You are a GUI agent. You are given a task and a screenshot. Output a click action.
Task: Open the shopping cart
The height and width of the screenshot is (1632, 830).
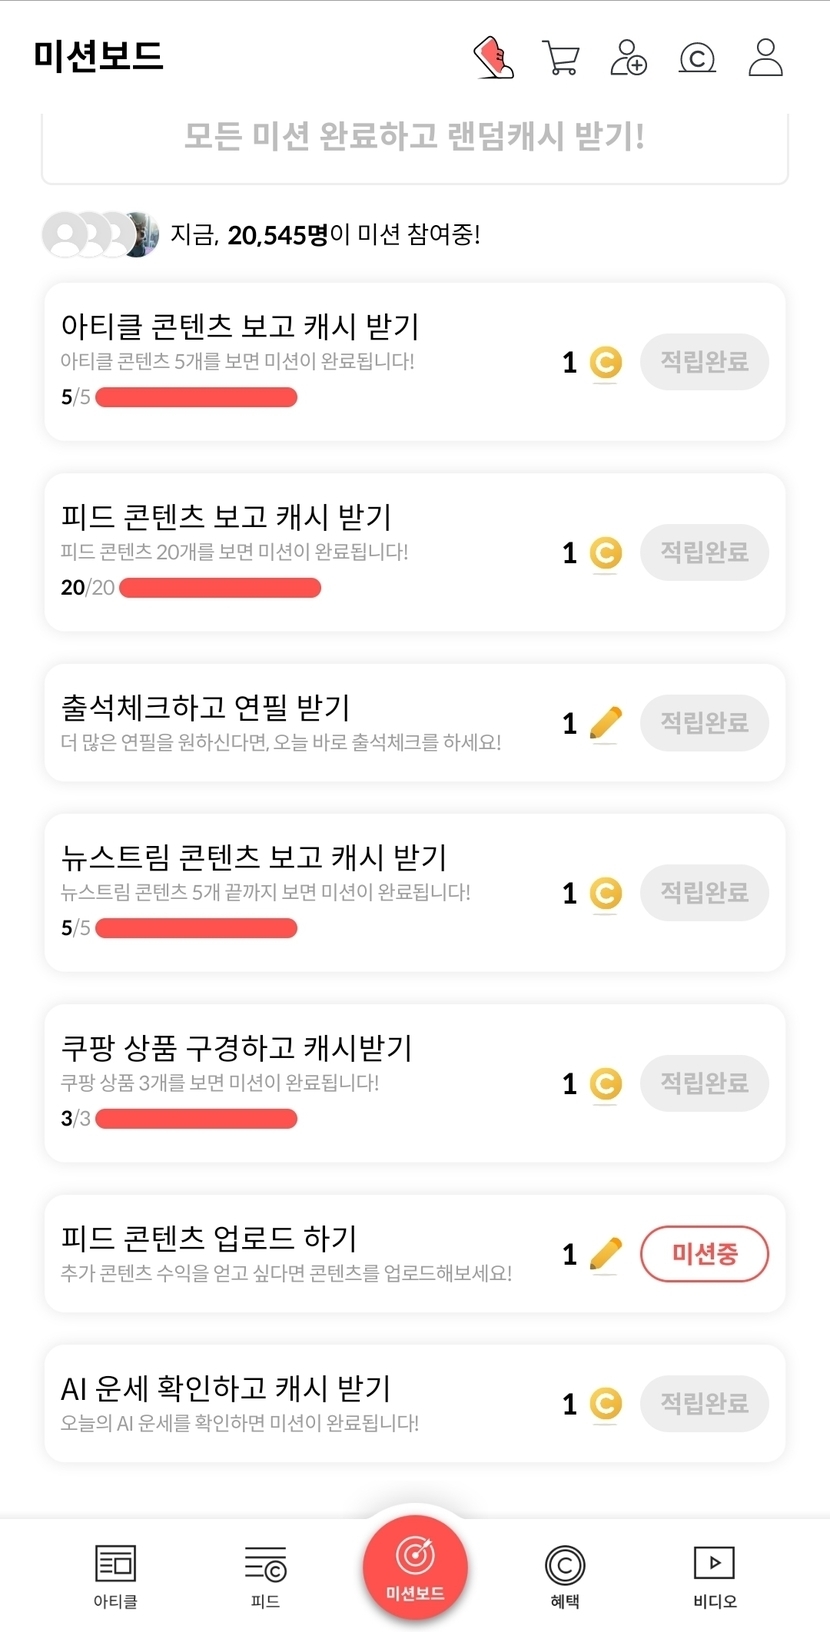[x=561, y=58]
